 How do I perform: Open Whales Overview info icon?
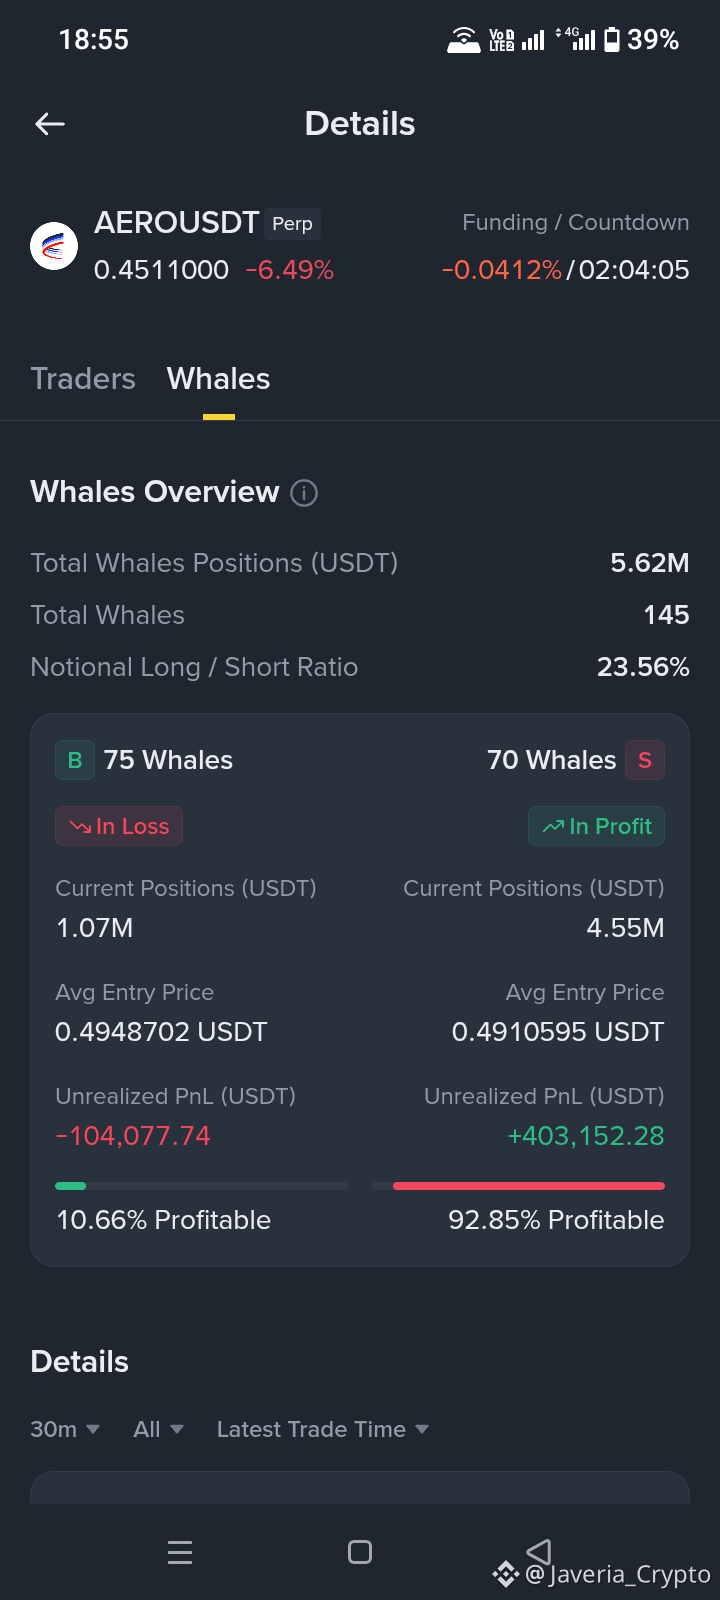[x=304, y=493]
